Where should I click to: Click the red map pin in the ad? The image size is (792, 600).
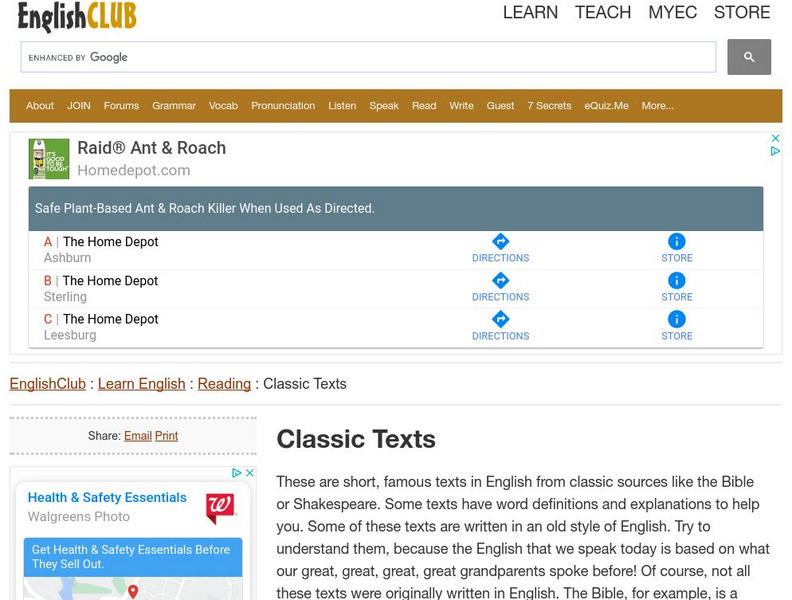coord(133,591)
